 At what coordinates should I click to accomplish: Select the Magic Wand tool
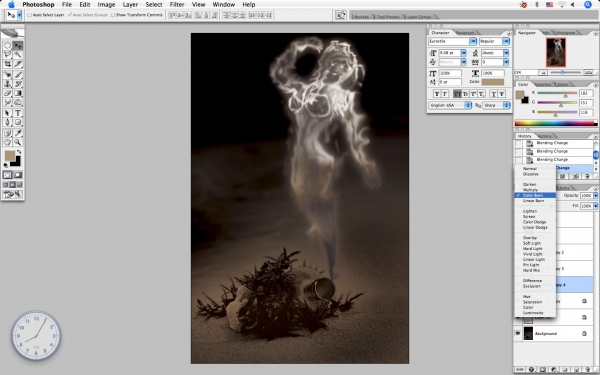pyautogui.click(x=18, y=55)
